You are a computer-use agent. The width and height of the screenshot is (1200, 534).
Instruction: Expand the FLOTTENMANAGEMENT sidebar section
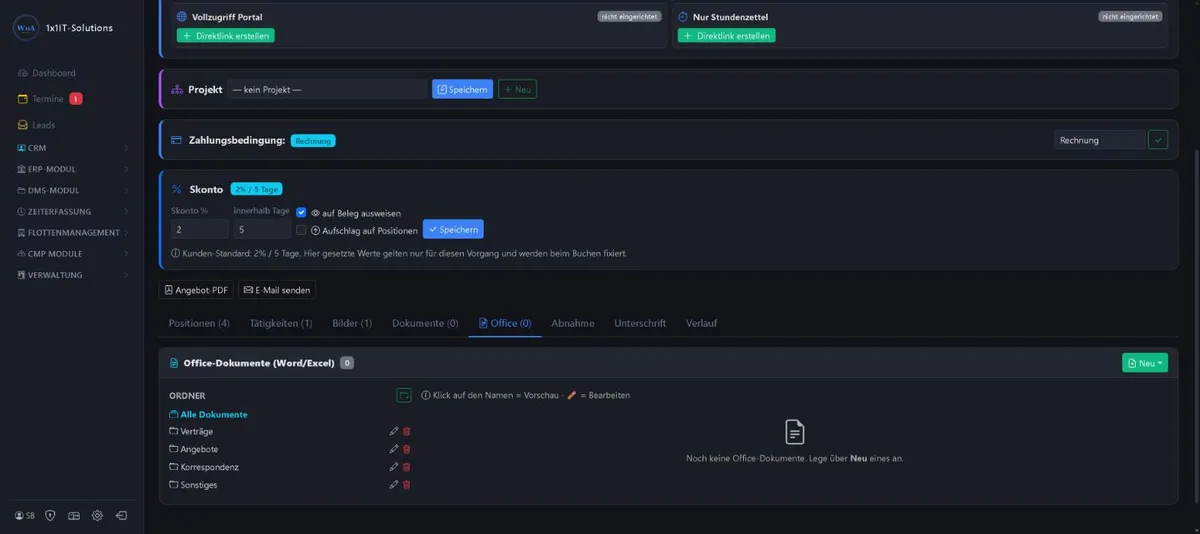click(72, 232)
